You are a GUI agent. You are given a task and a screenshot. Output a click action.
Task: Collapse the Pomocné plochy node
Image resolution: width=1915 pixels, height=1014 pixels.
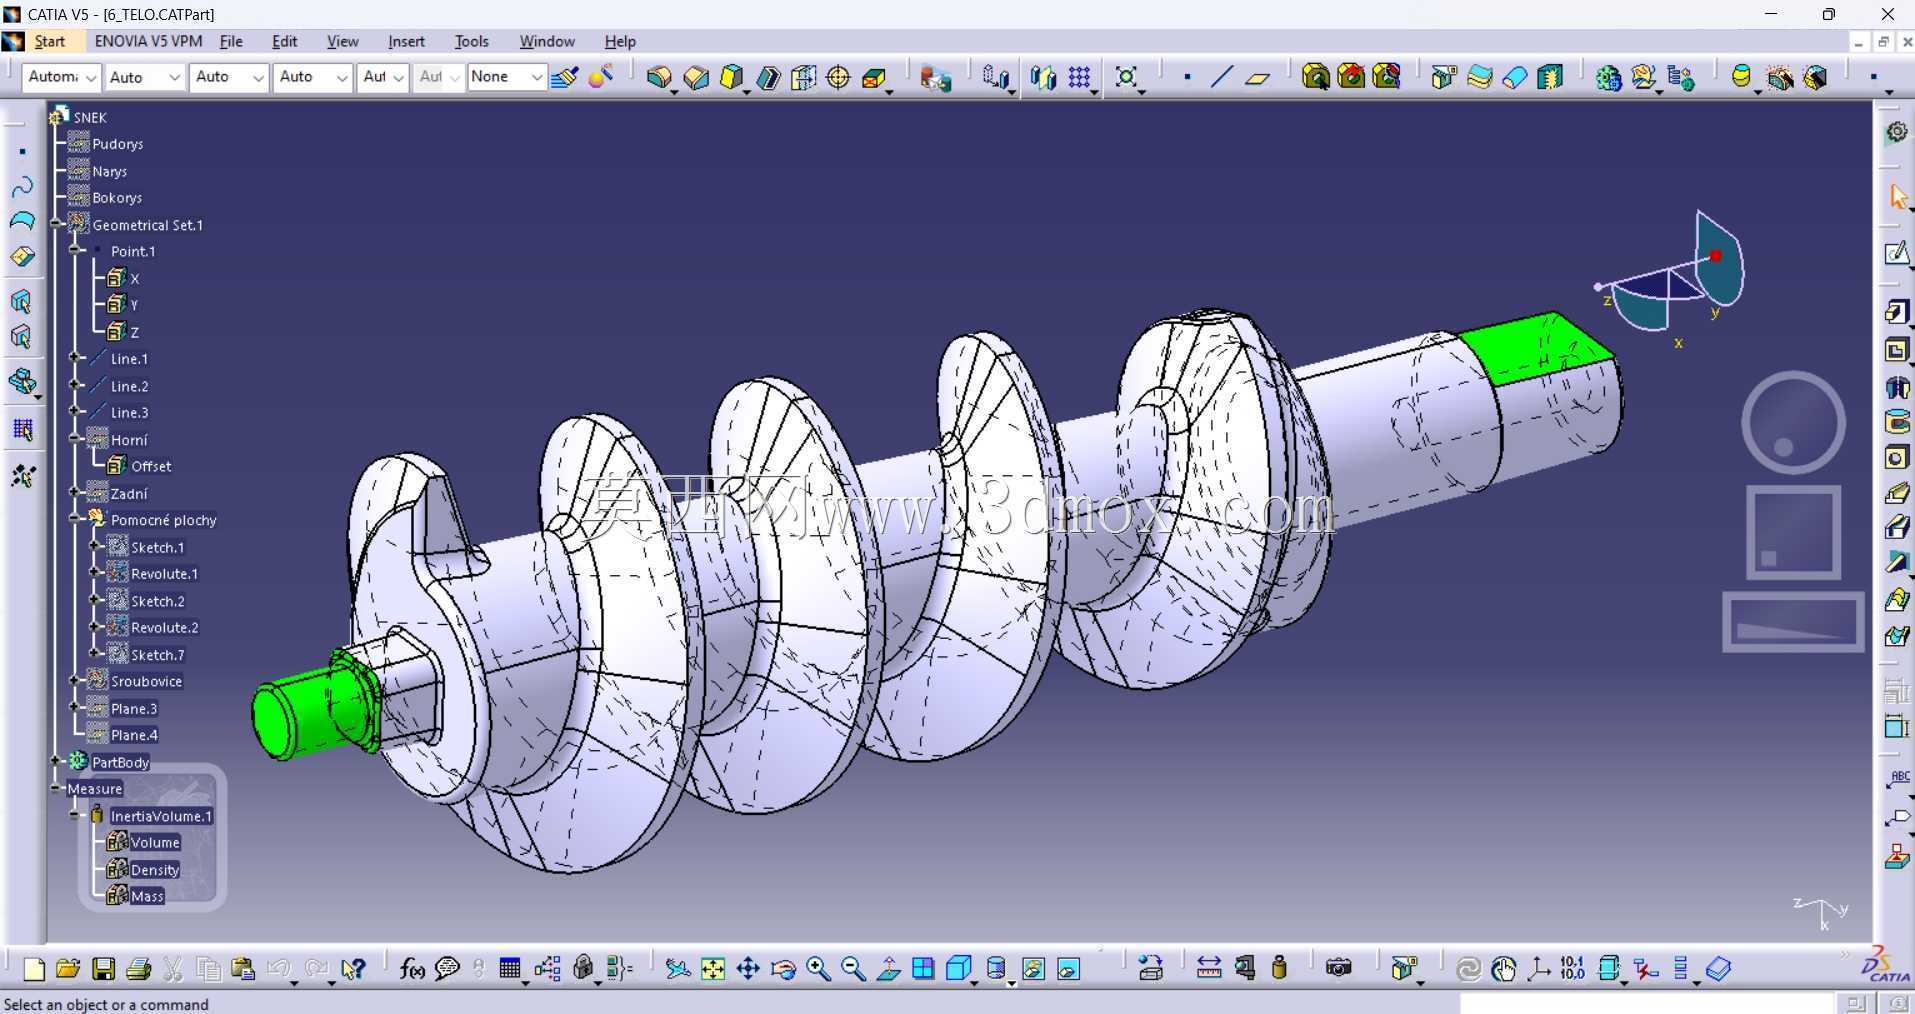tap(75, 519)
